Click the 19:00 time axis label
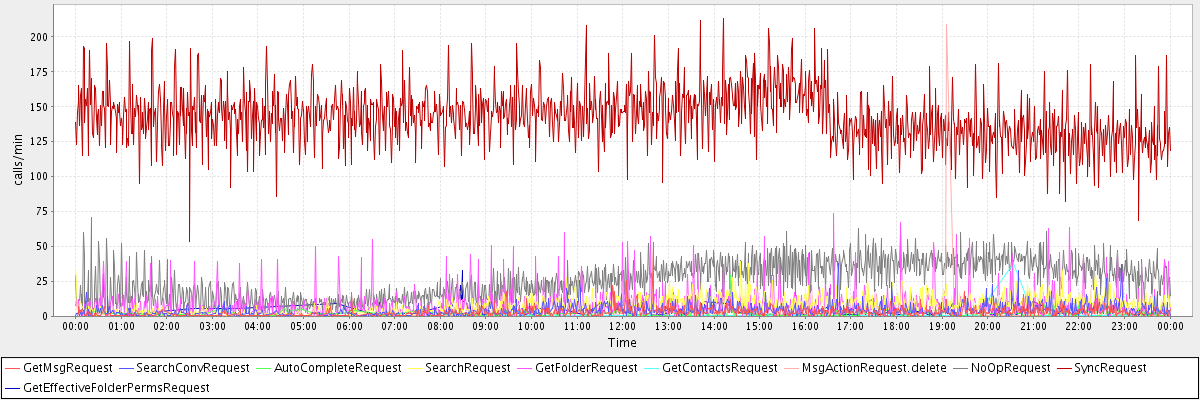 942,326
